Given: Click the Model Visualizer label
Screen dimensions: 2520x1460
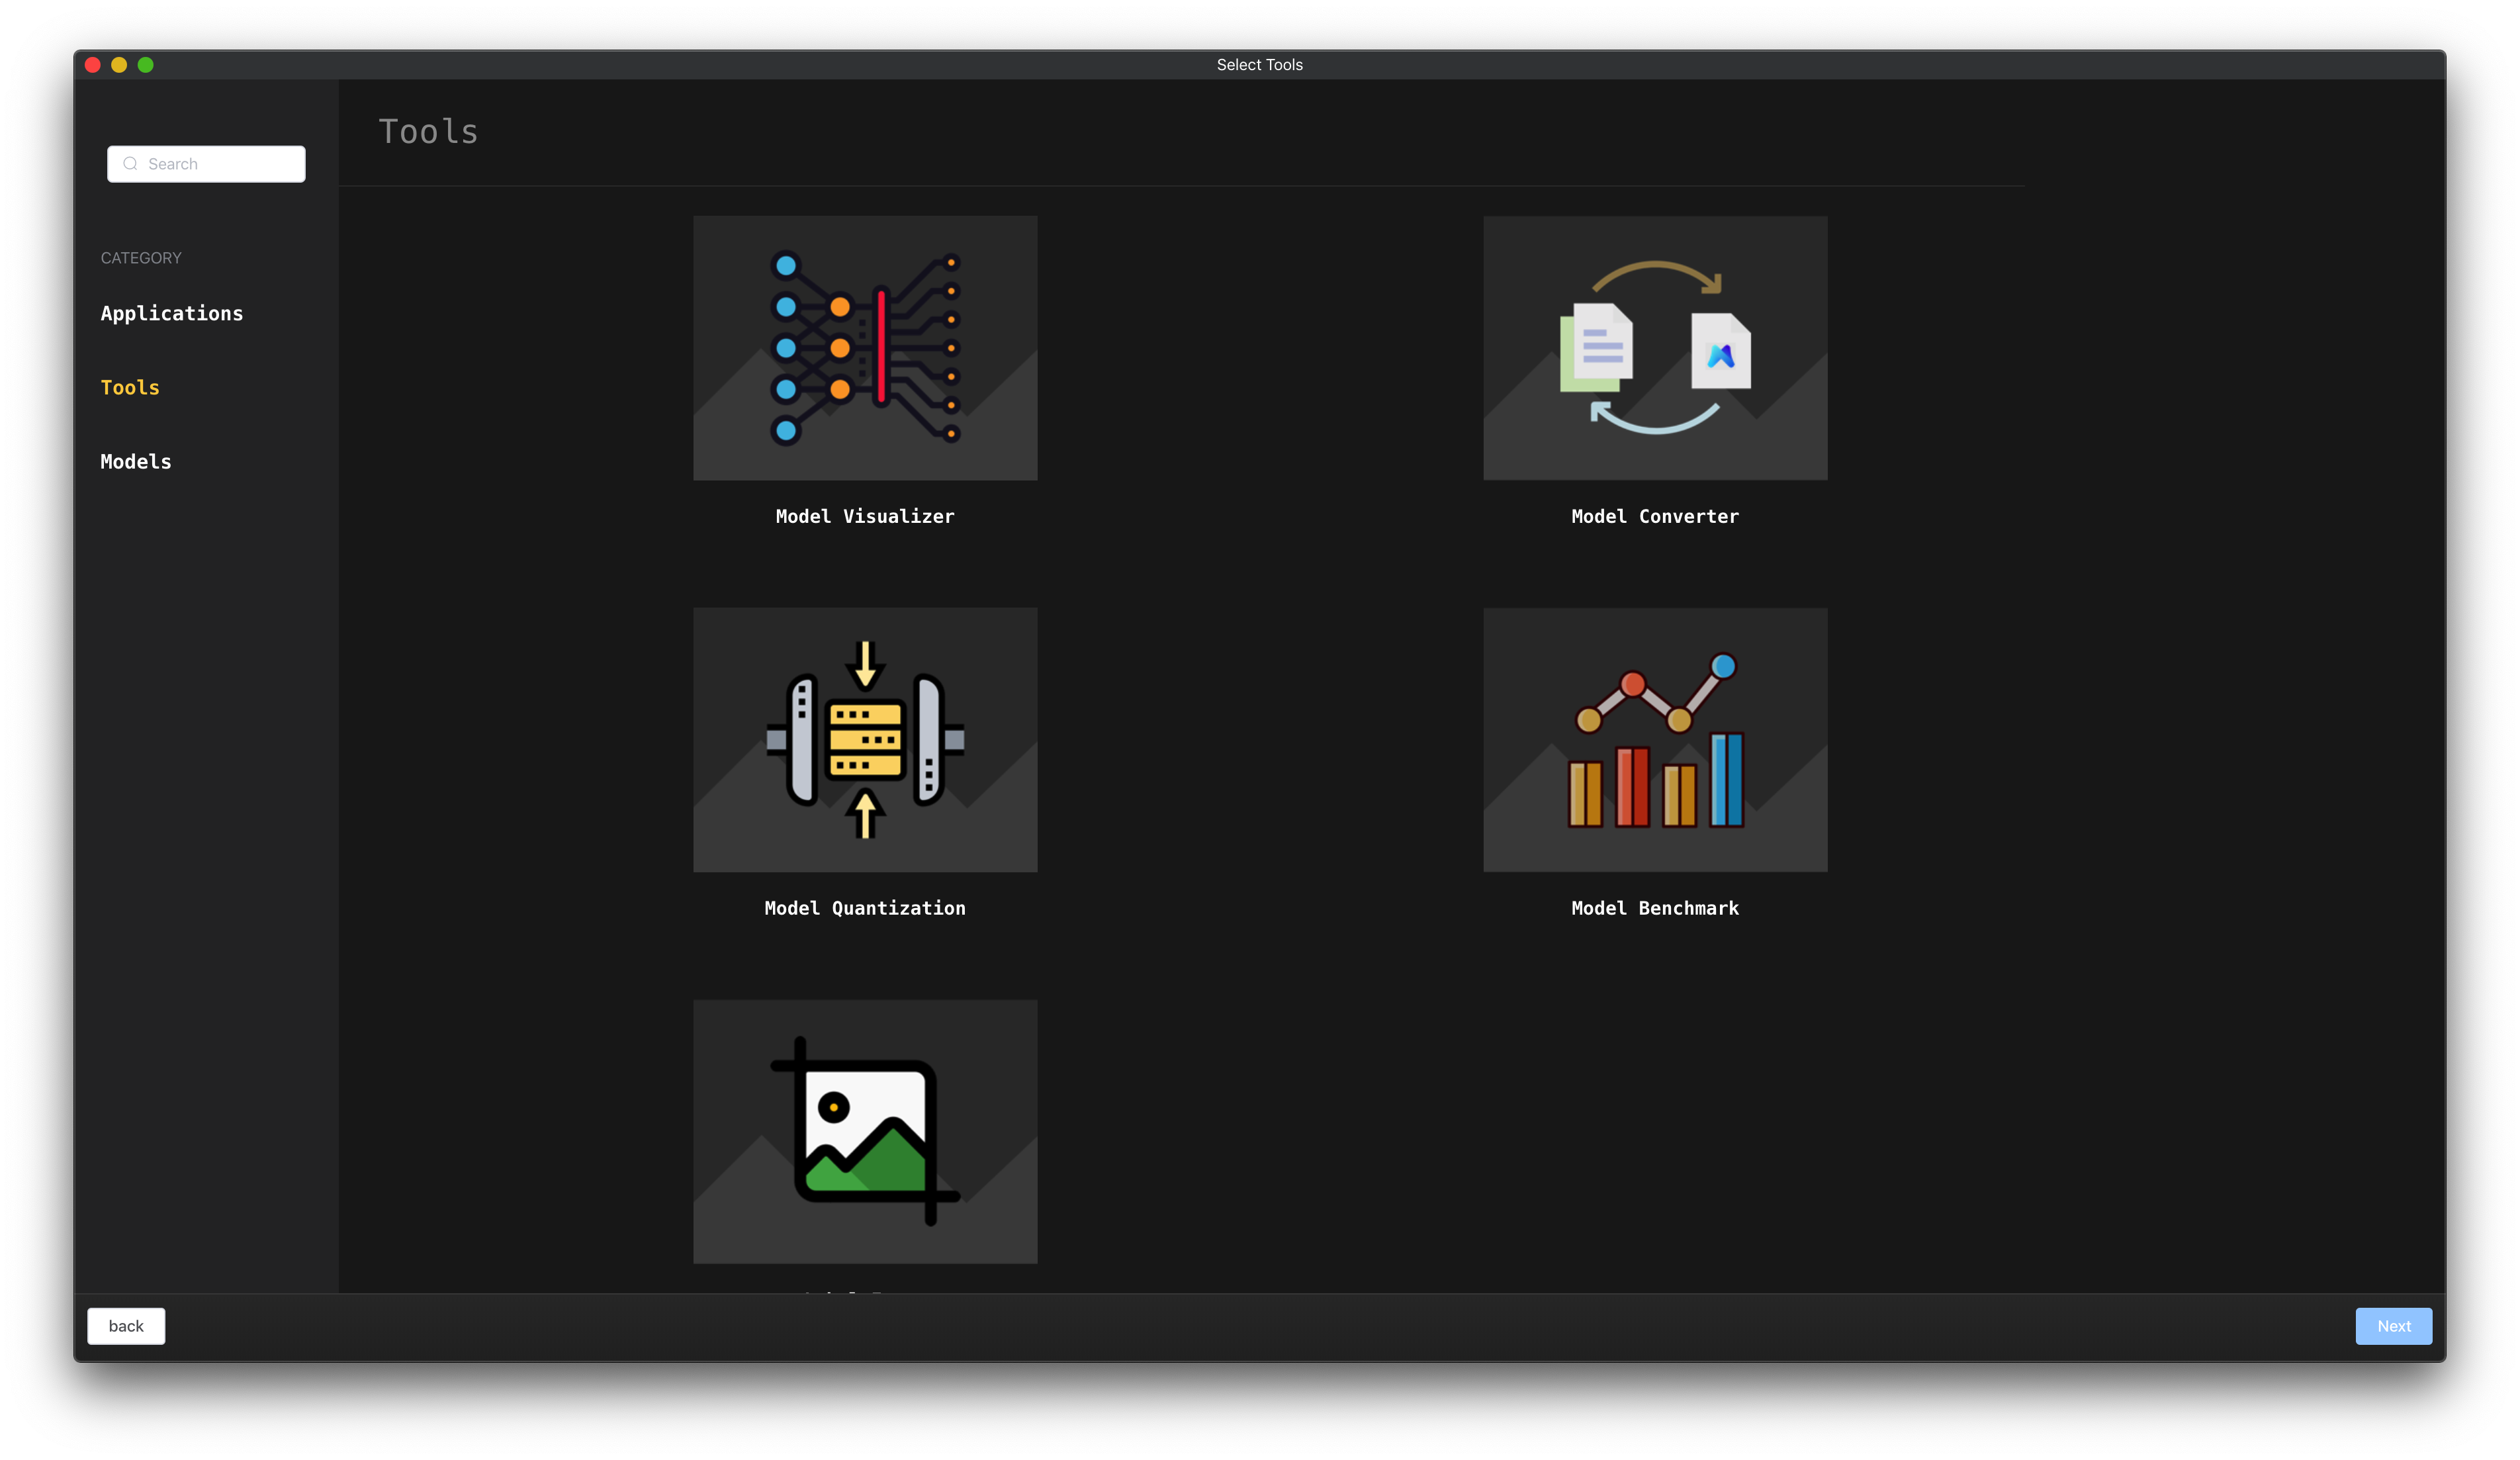Looking at the screenshot, I should (865, 516).
